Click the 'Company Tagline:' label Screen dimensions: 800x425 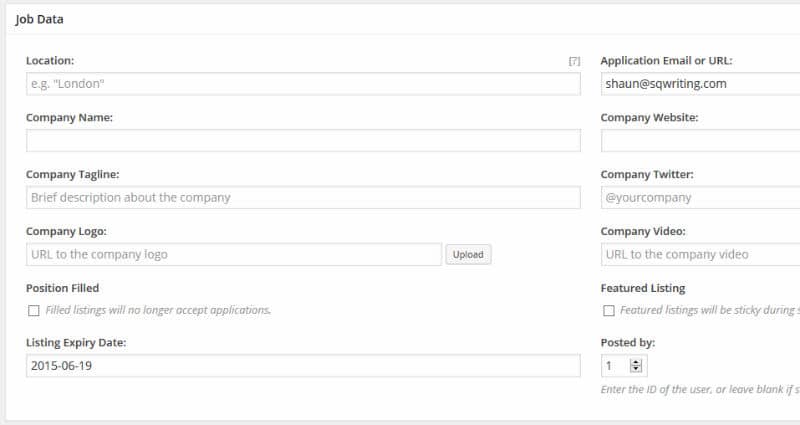coord(72,174)
